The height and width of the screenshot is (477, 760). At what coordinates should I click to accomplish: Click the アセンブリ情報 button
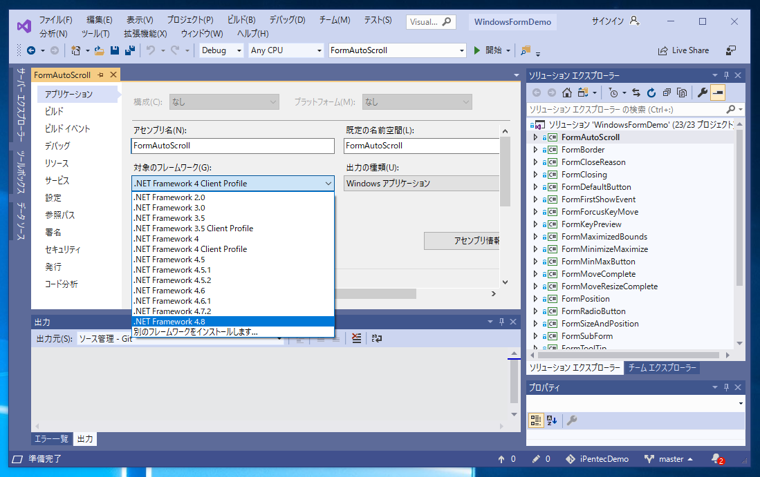tap(462, 241)
